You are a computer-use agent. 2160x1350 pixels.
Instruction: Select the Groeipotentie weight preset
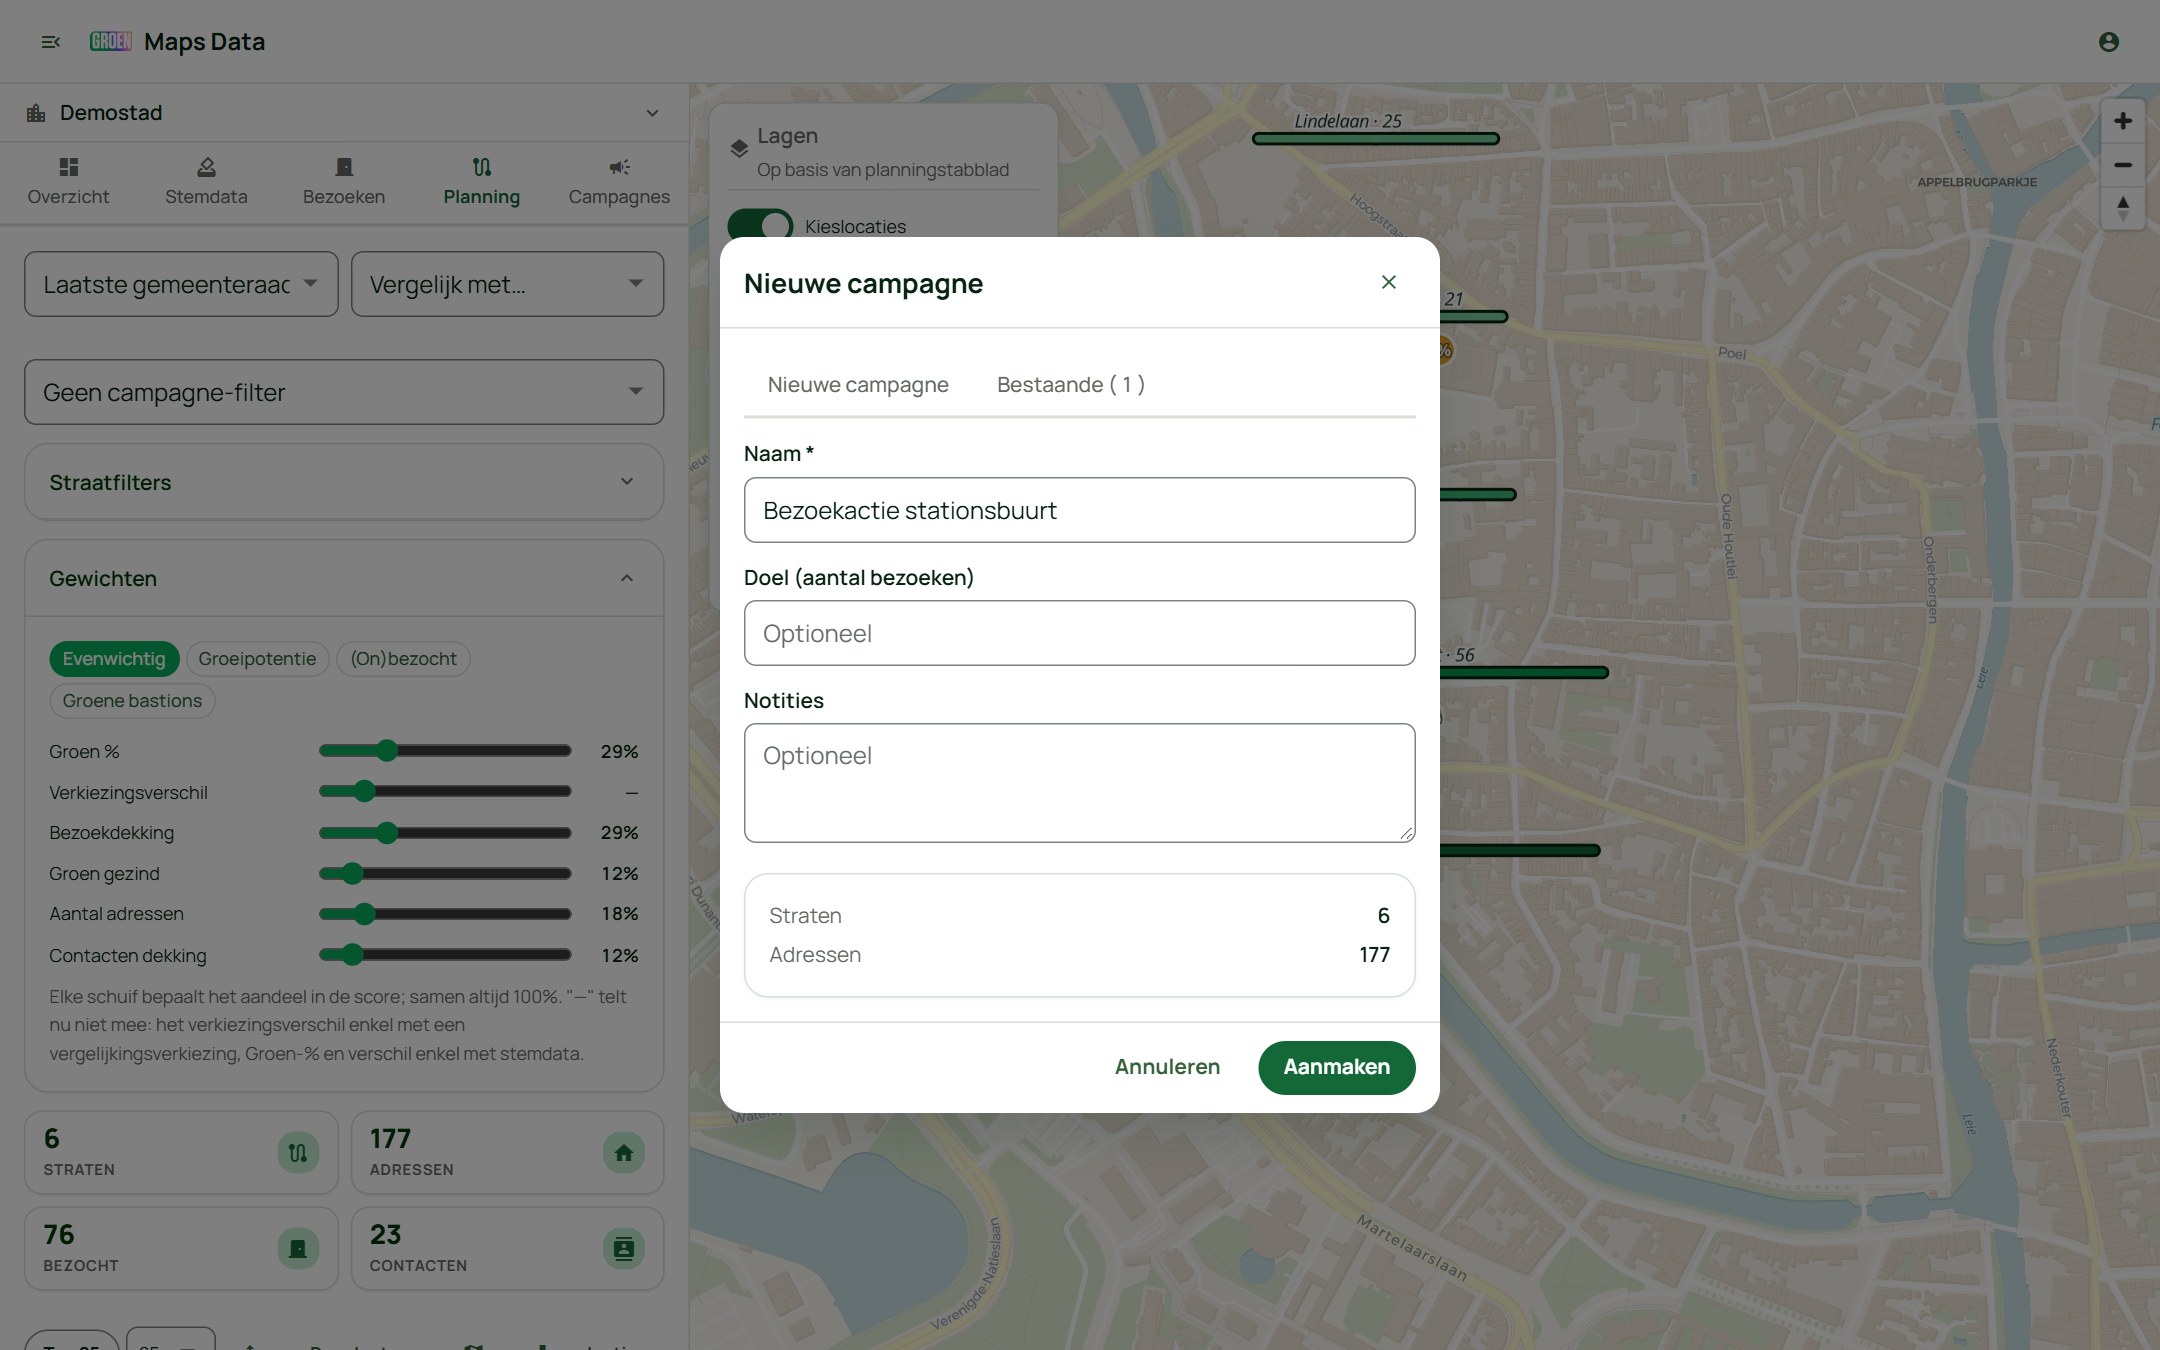(257, 659)
